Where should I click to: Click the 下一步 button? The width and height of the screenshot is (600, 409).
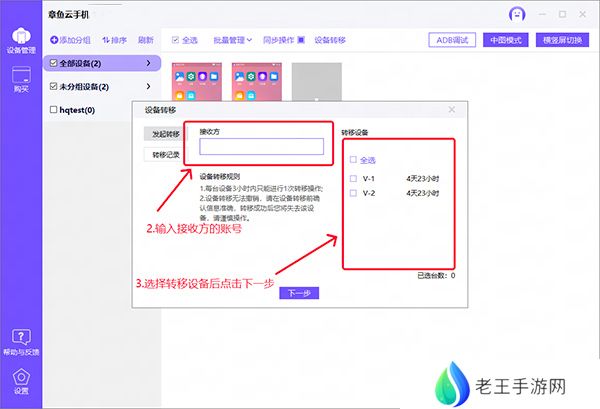tap(299, 293)
